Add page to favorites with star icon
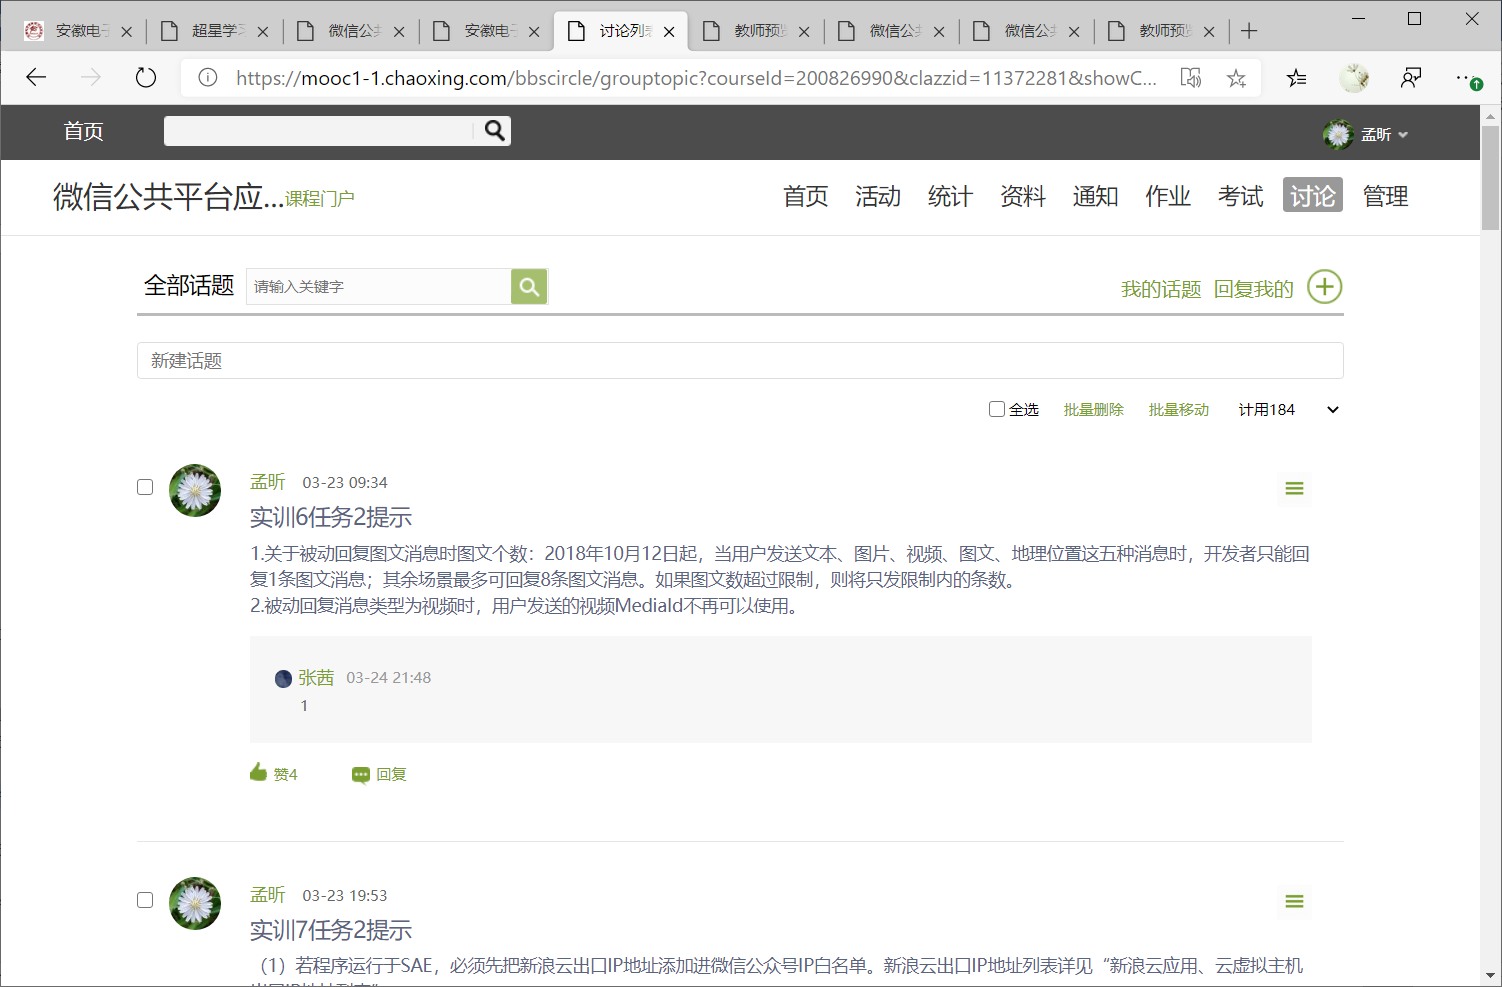 click(x=1237, y=78)
